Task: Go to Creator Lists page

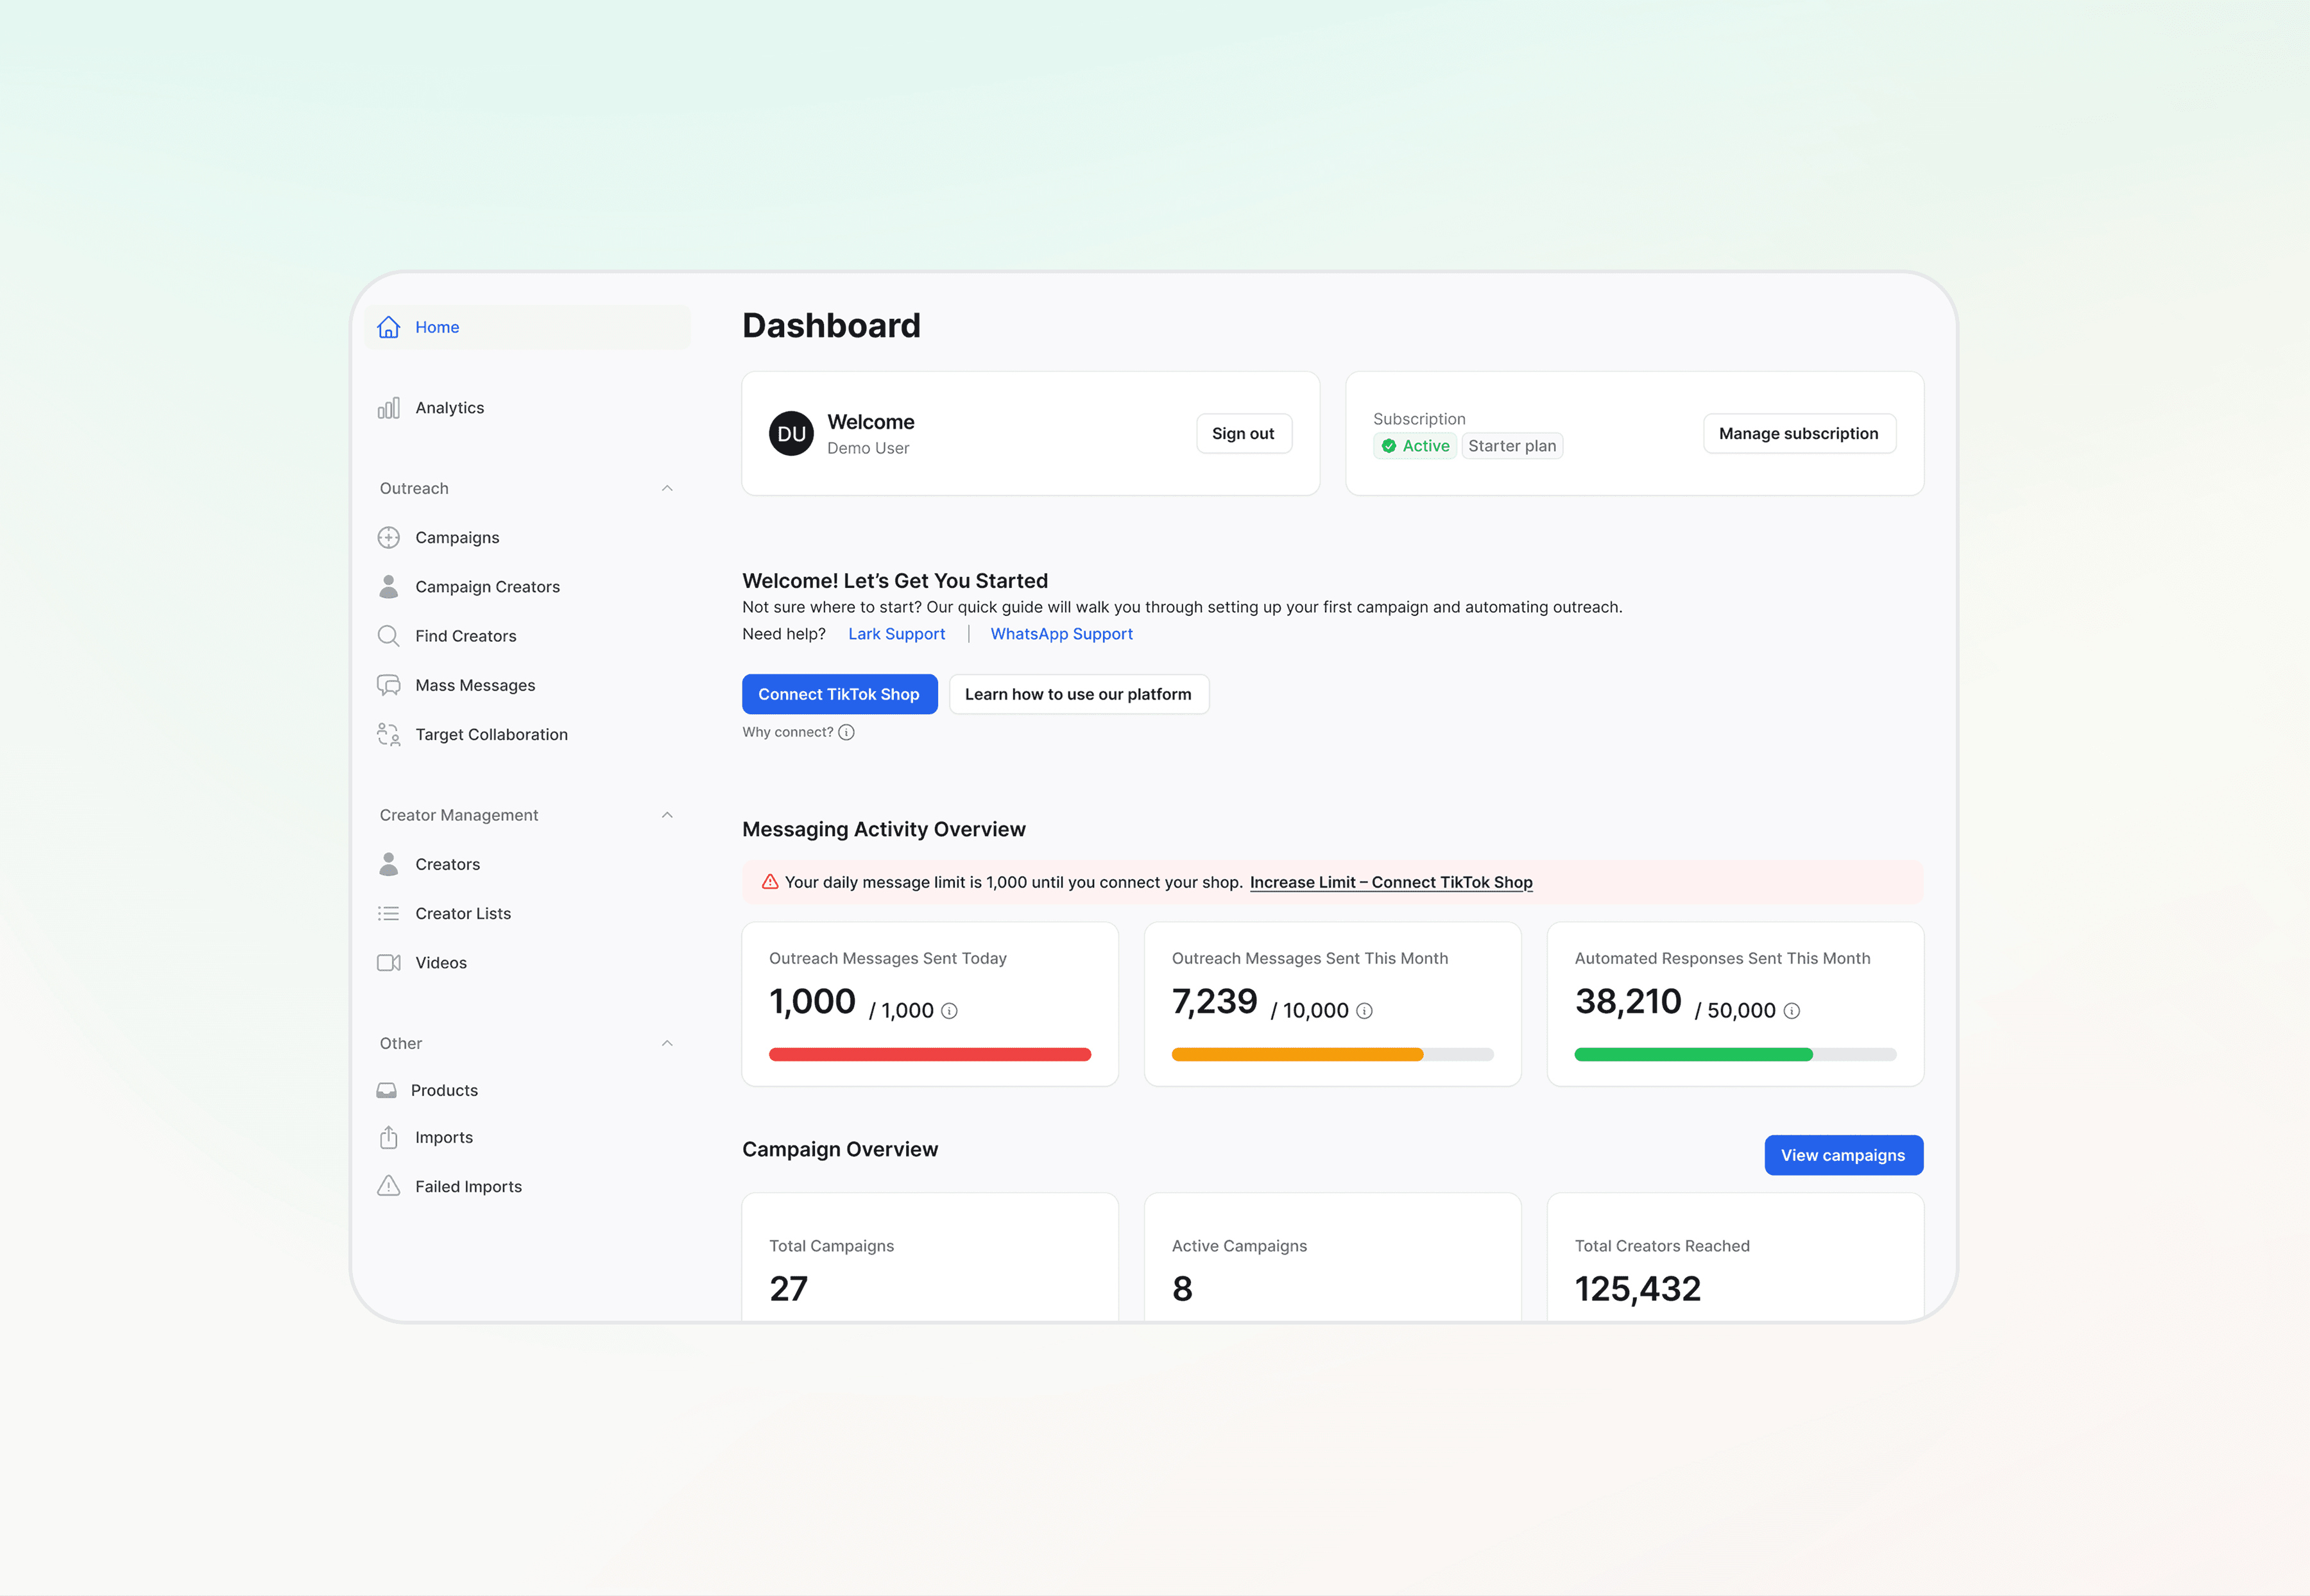Action: point(463,913)
